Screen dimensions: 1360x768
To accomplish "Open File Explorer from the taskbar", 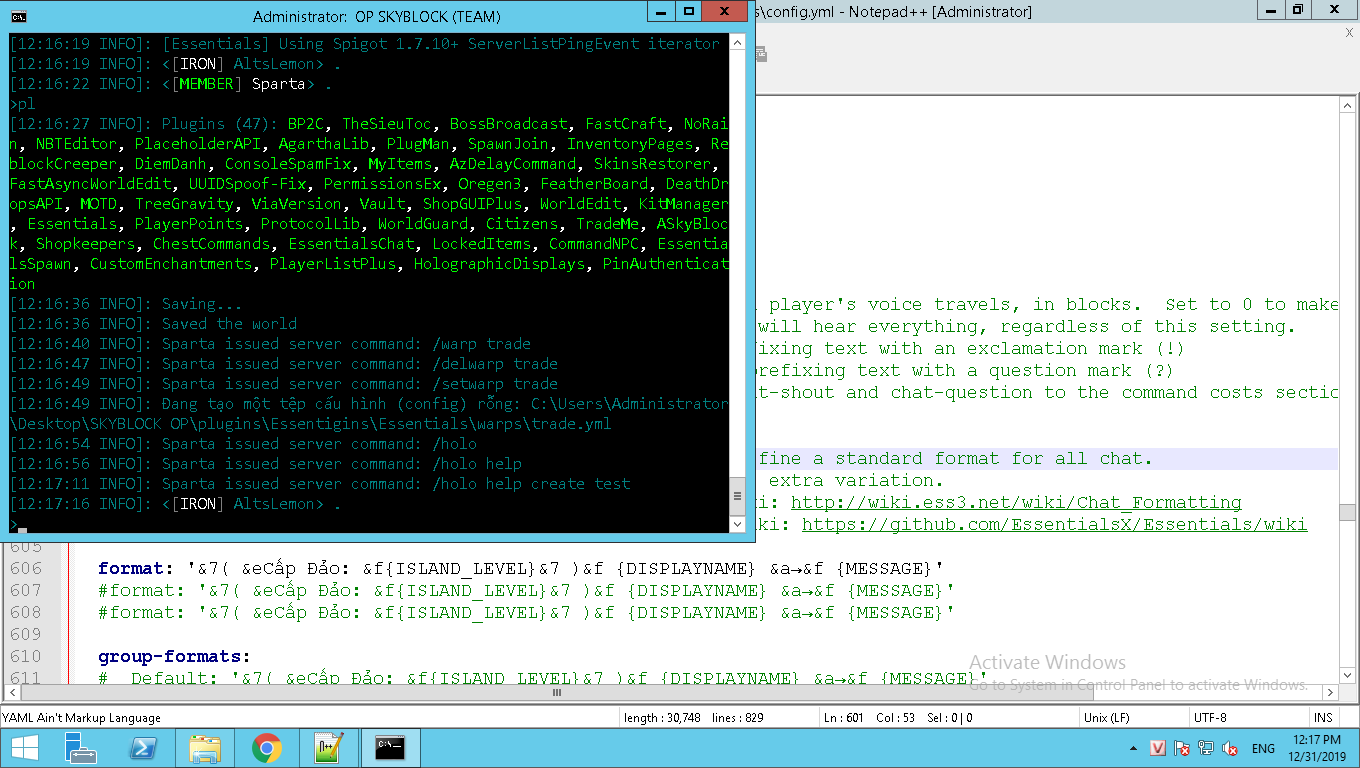I will [205, 748].
